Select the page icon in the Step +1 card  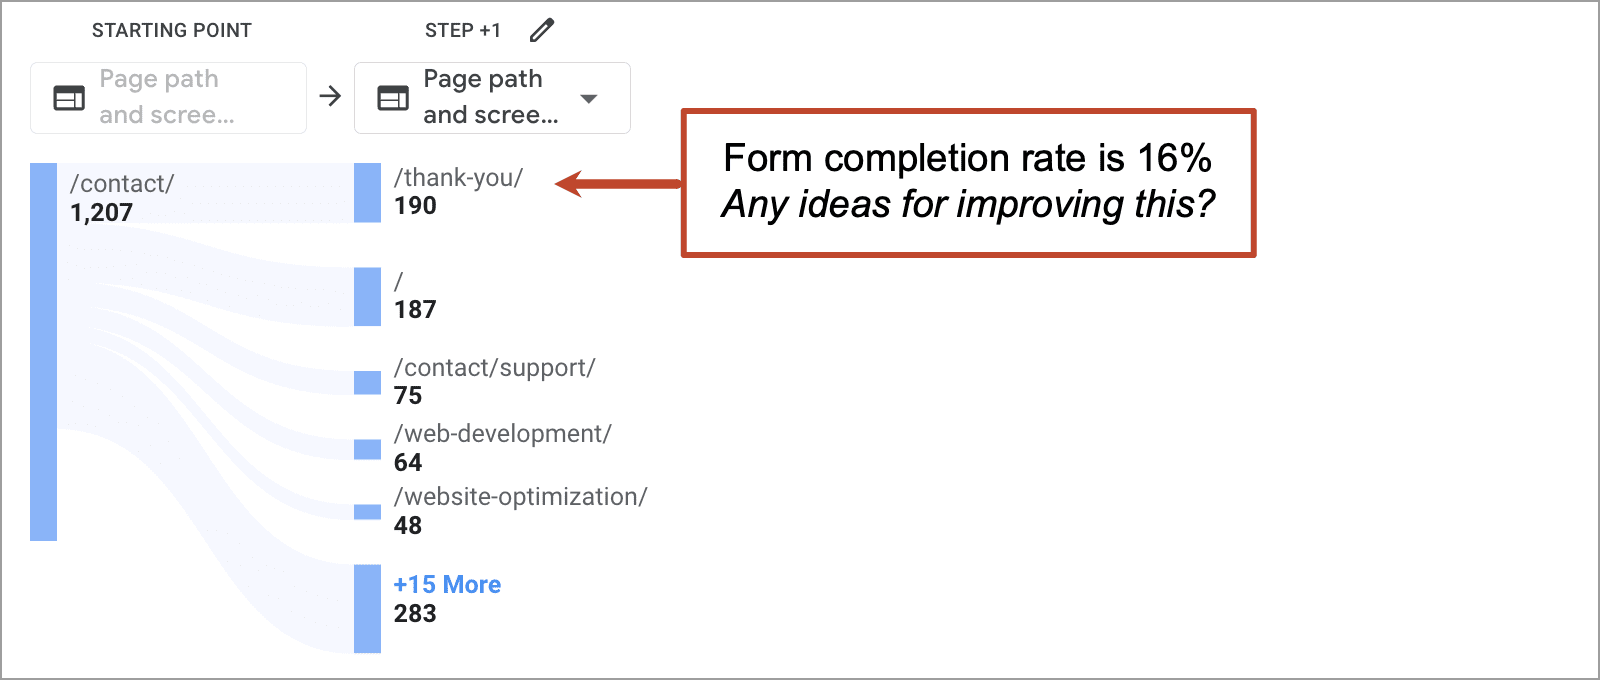[392, 97]
